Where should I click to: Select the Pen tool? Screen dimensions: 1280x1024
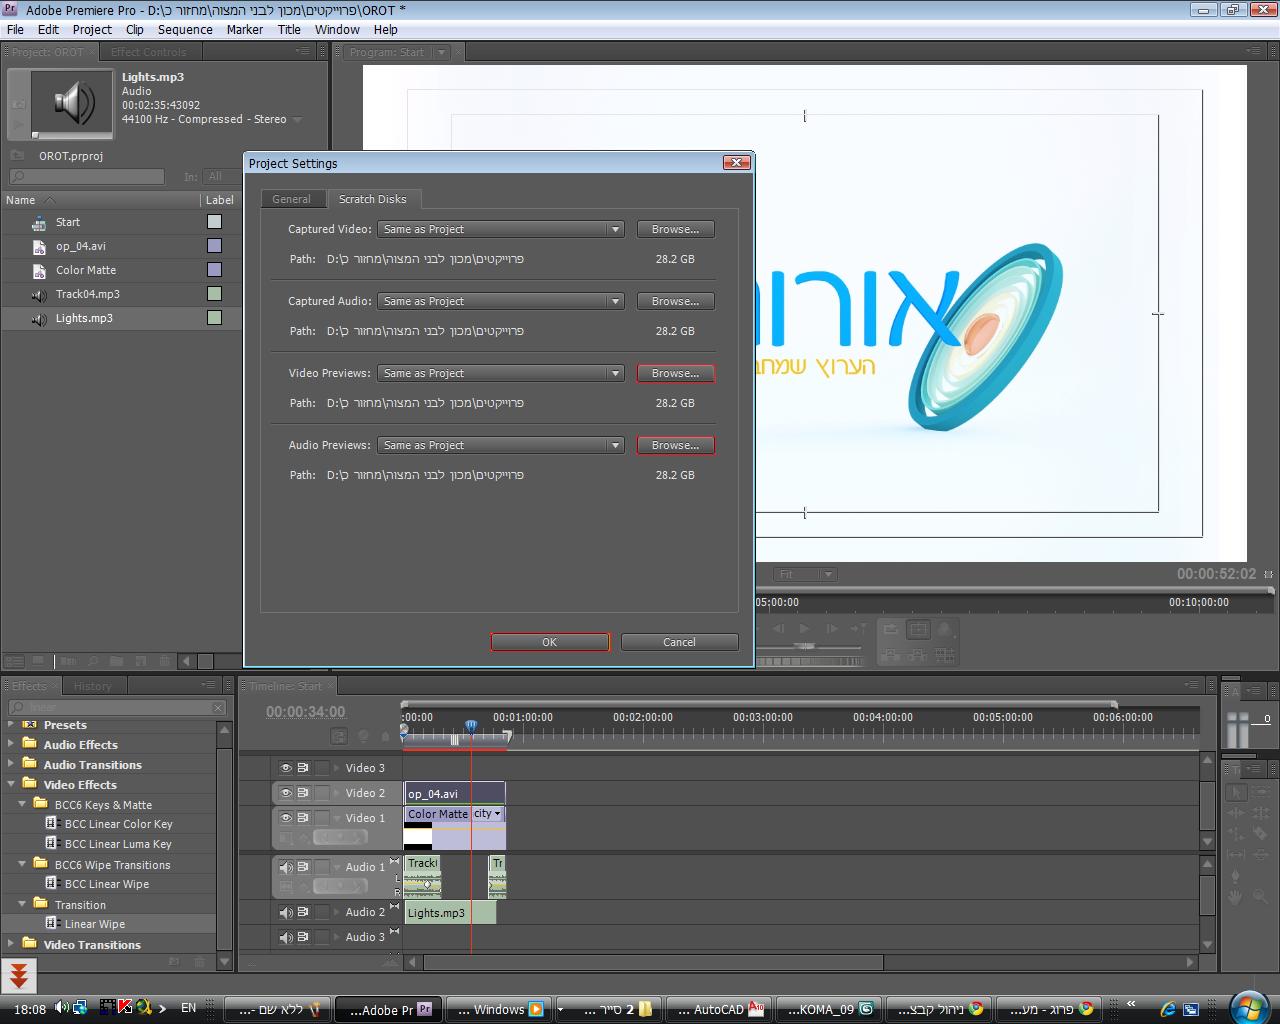[1236, 876]
